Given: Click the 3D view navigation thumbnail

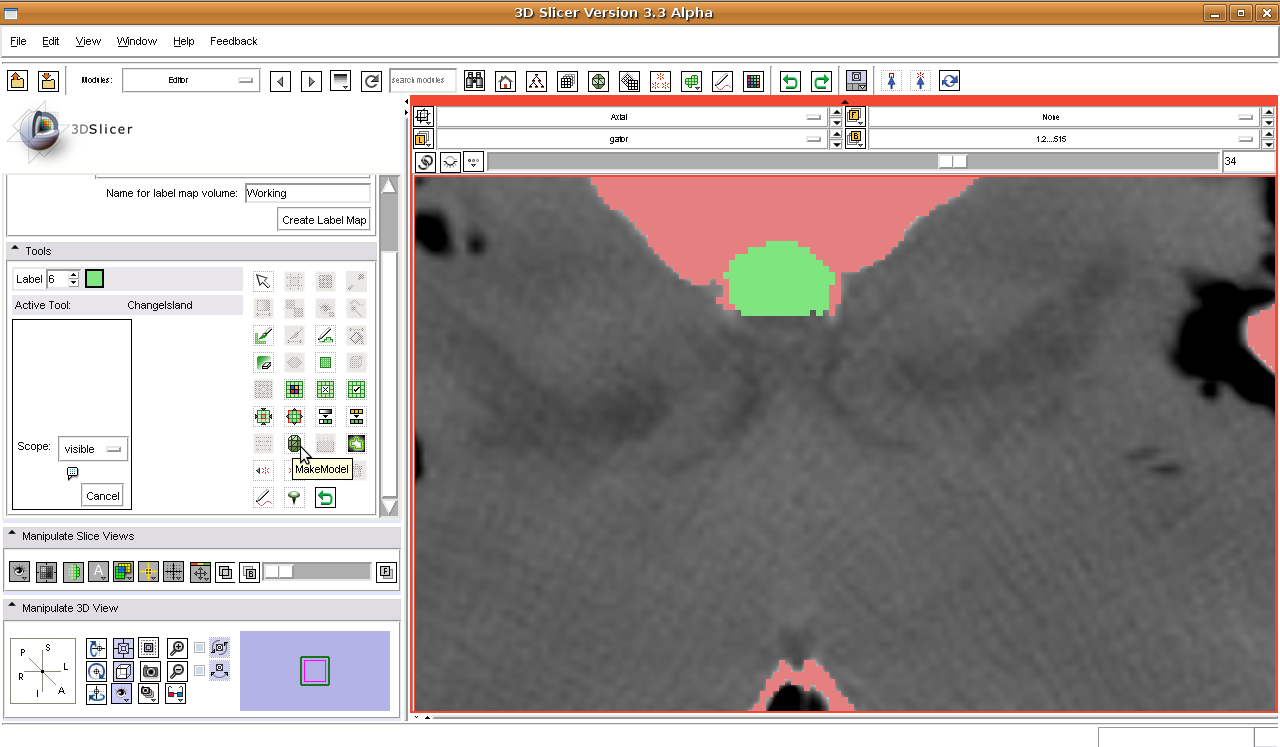Looking at the screenshot, I should pos(315,671).
